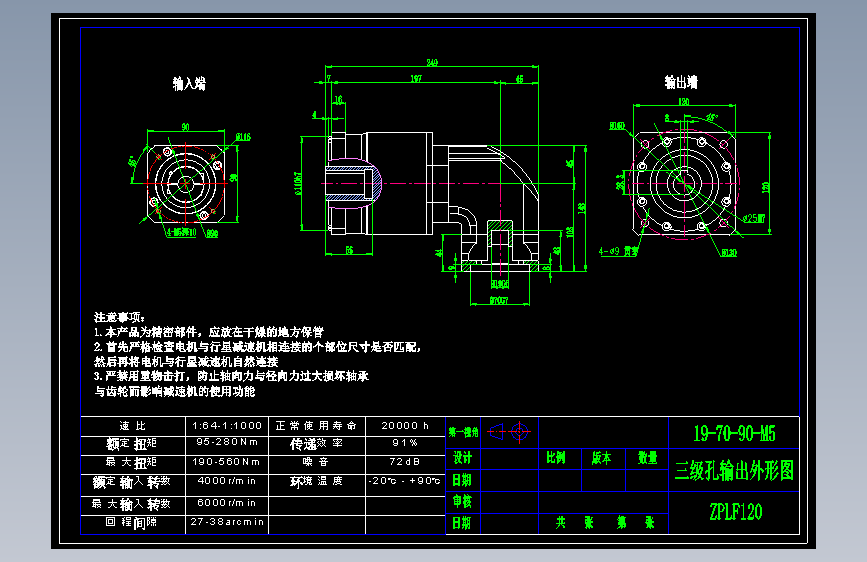
Task: Click the crosshair circle projection symbol
Action: pyautogui.click(x=520, y=431)
